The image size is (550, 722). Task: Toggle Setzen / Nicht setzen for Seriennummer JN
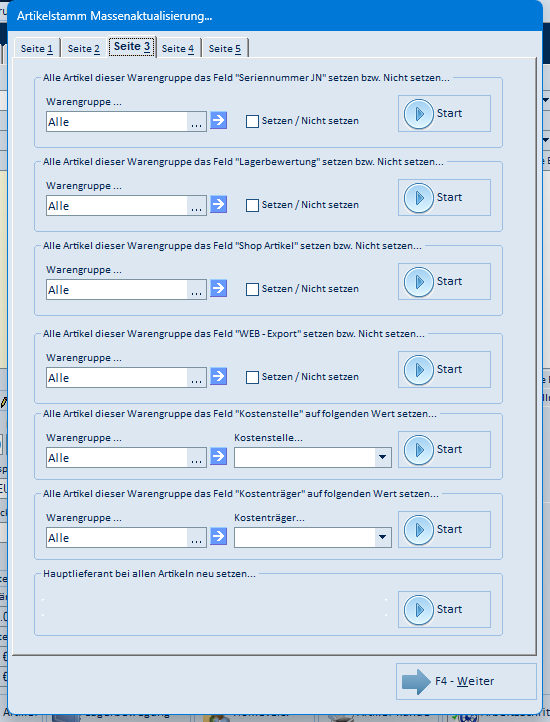click(252, 122)
